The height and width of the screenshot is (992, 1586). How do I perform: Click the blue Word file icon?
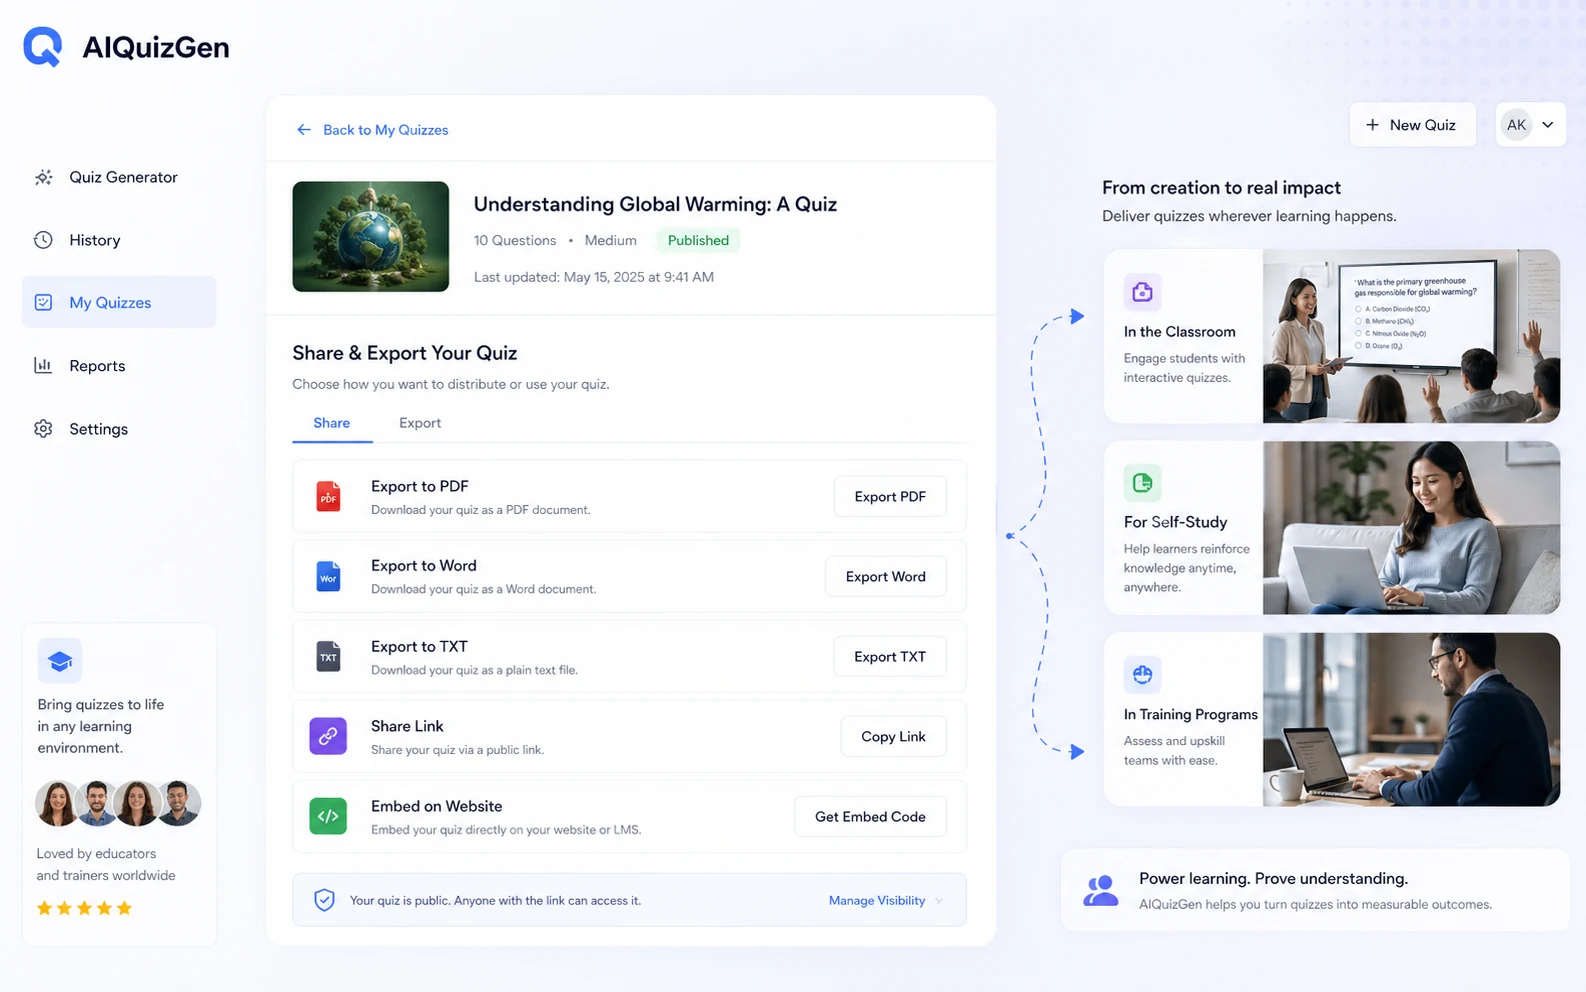pyautogui.click(x=328, y=576)
